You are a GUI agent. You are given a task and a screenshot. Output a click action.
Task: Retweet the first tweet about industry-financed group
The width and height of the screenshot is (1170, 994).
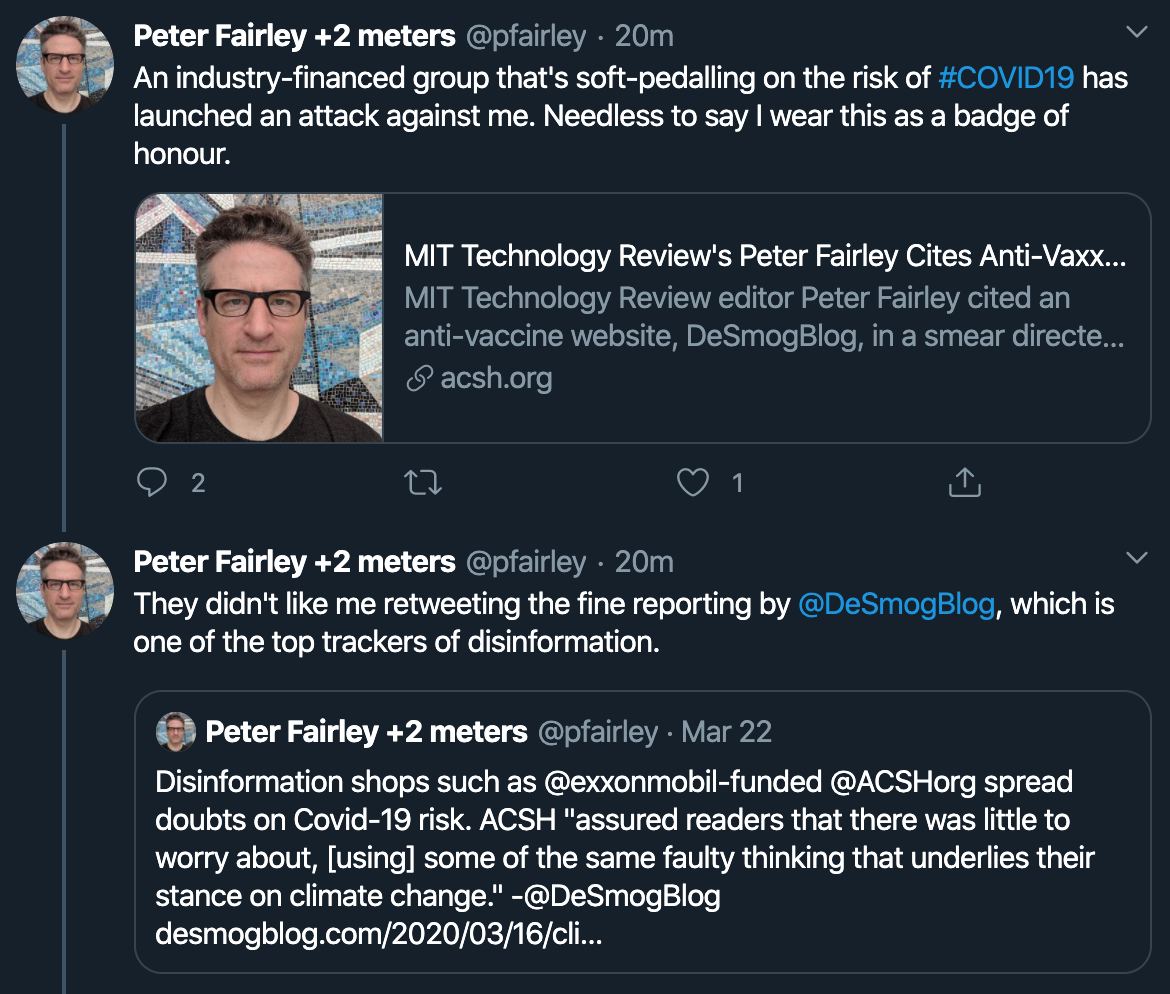[x=422, y=483]
